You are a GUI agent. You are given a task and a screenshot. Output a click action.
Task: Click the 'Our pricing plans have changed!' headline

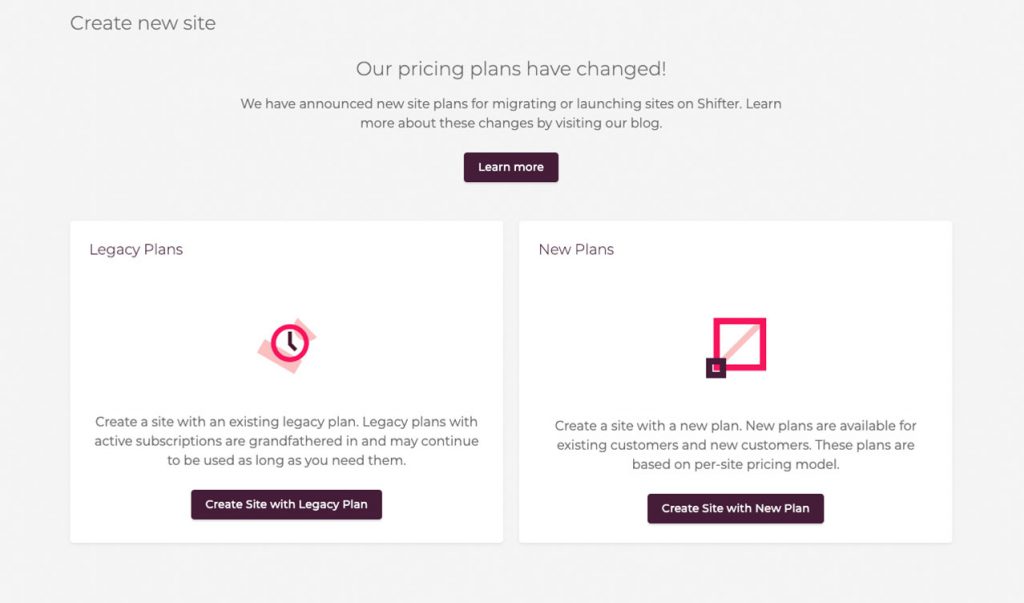point(511,69)
